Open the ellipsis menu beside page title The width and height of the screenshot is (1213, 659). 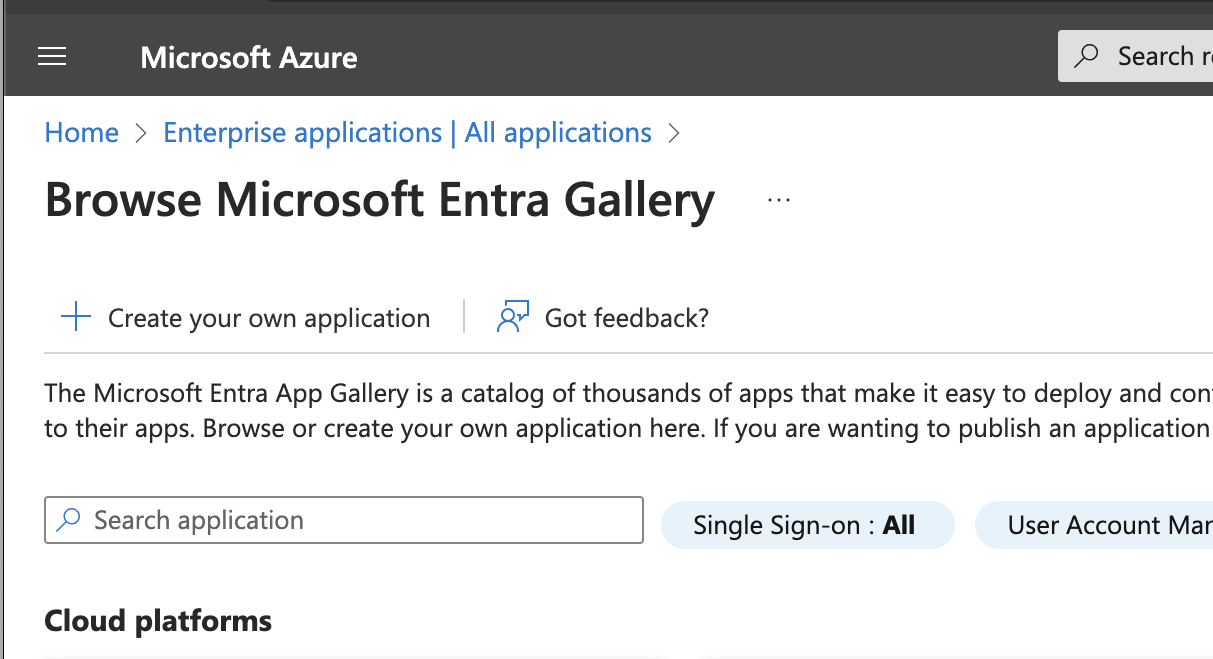778,198
